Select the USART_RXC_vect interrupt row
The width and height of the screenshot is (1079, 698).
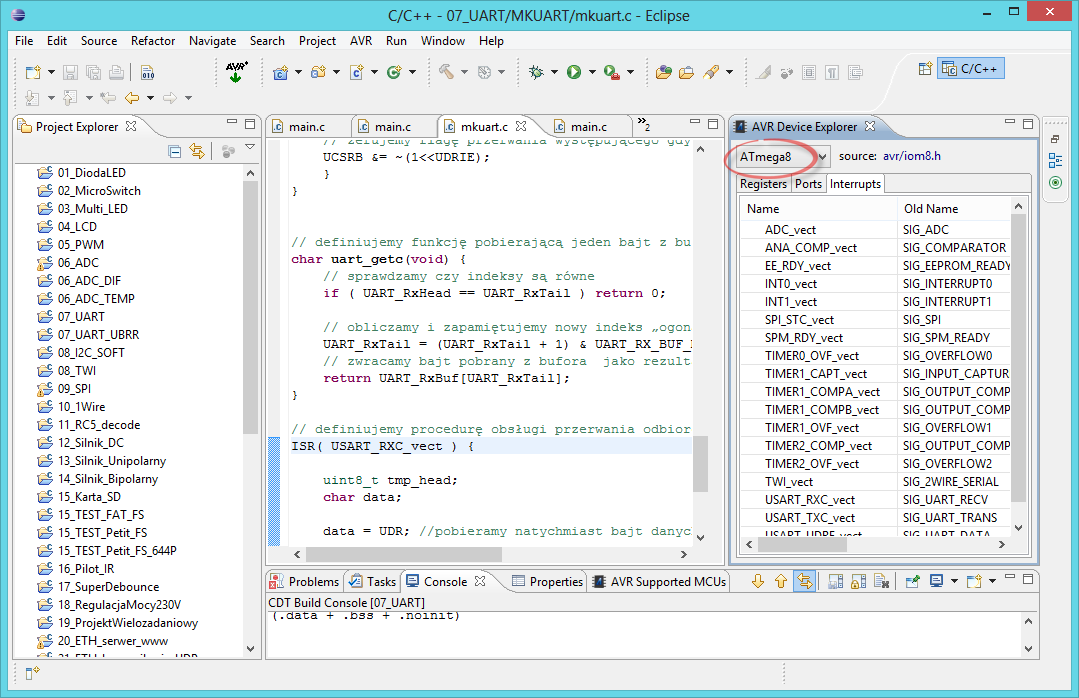coord(810,500)
